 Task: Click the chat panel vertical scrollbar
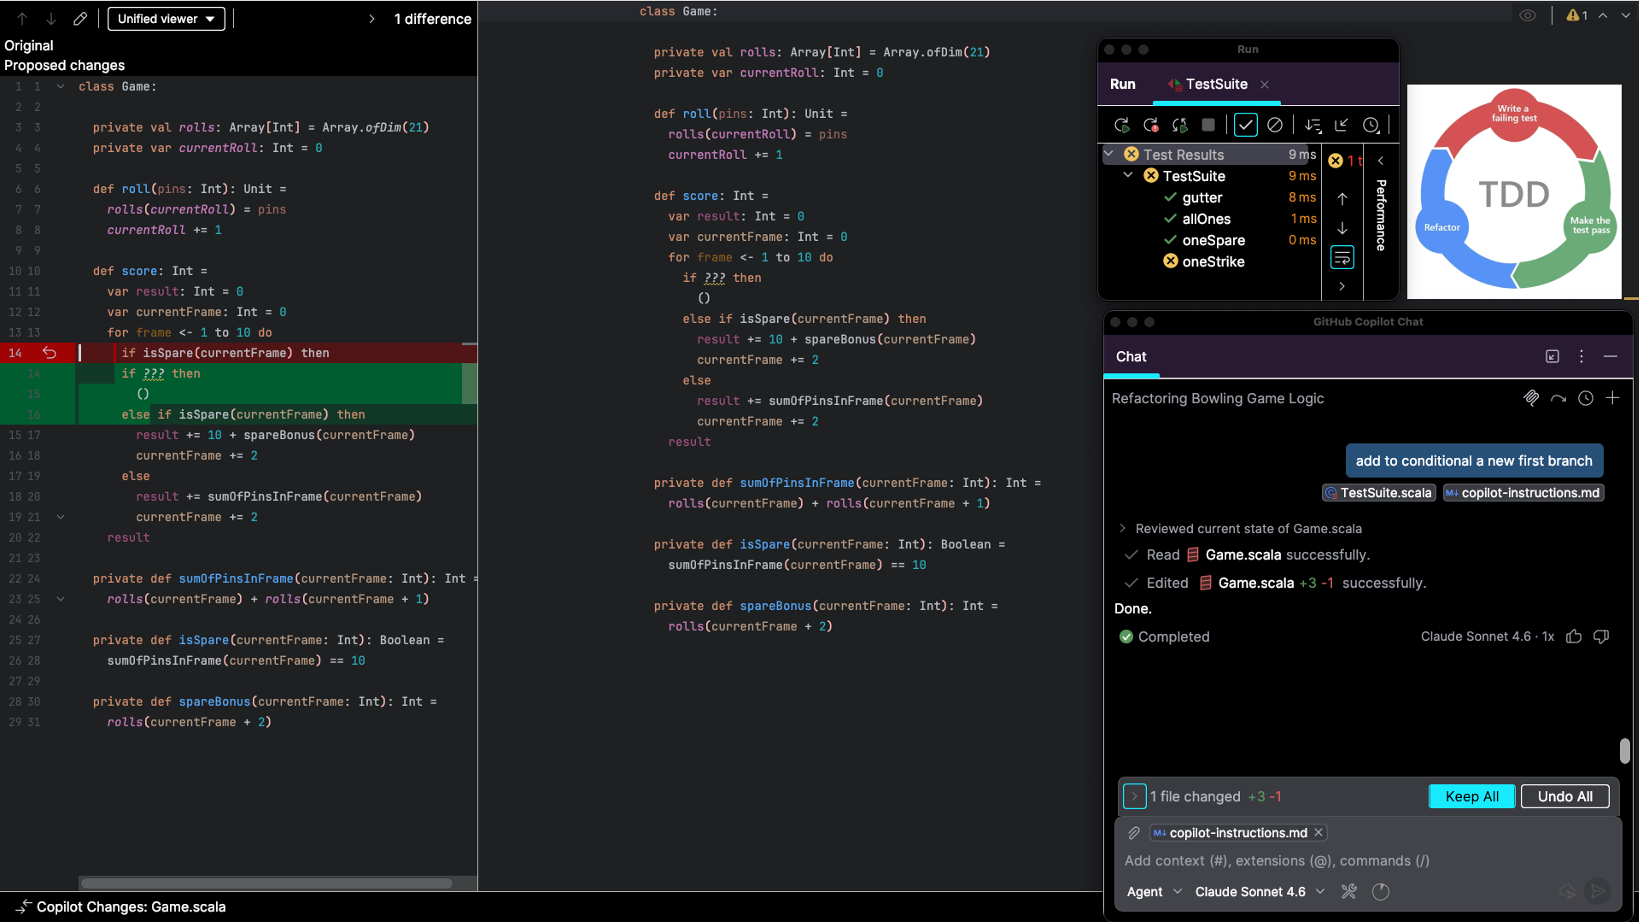1624,750
